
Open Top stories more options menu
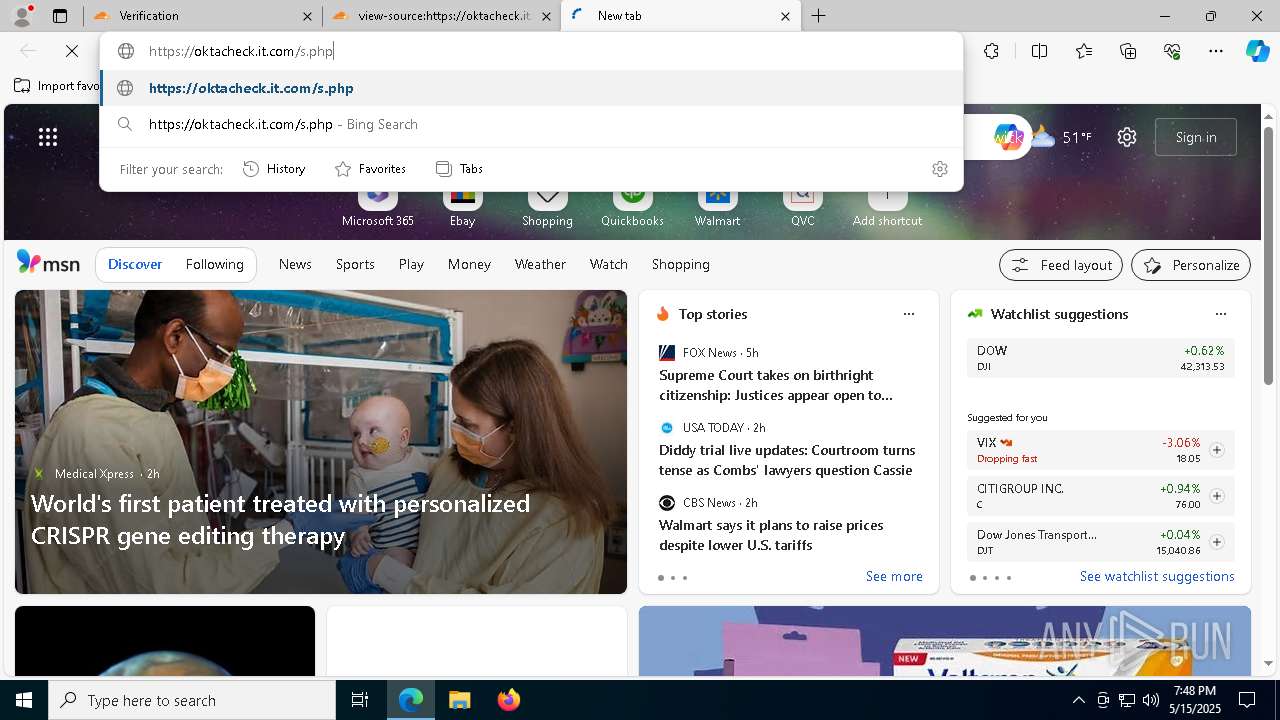[x=909, y=314]
